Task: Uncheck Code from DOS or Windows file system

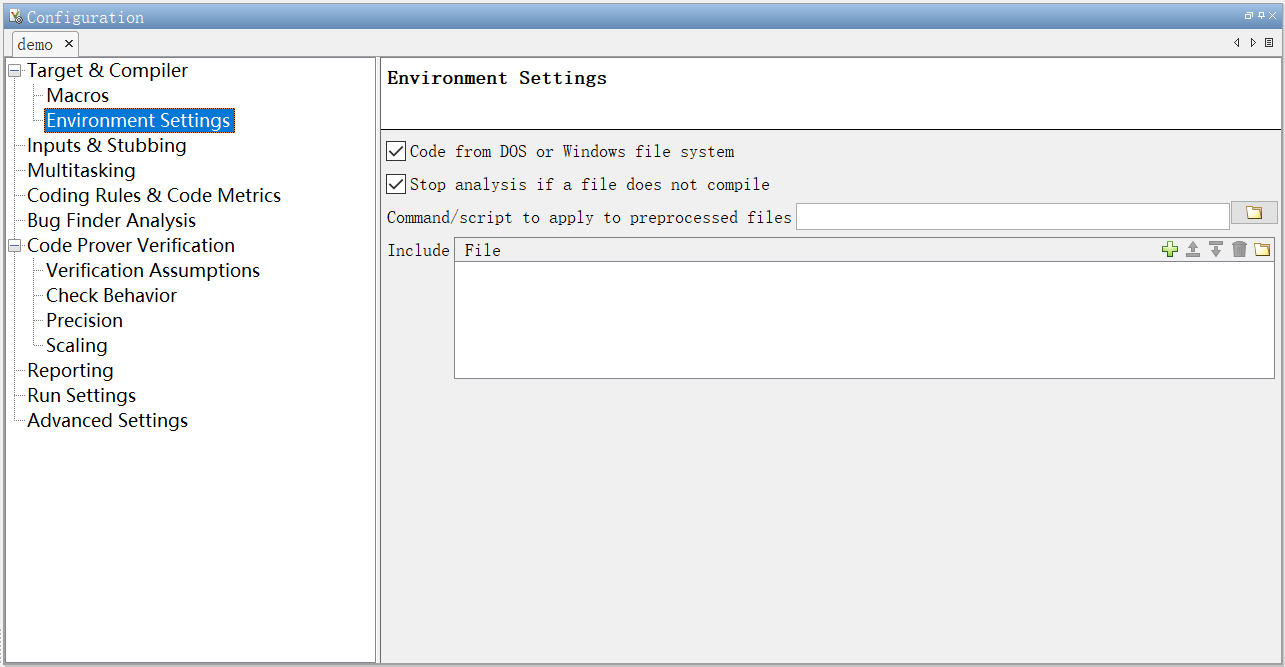Action: (x=396, y=151)
